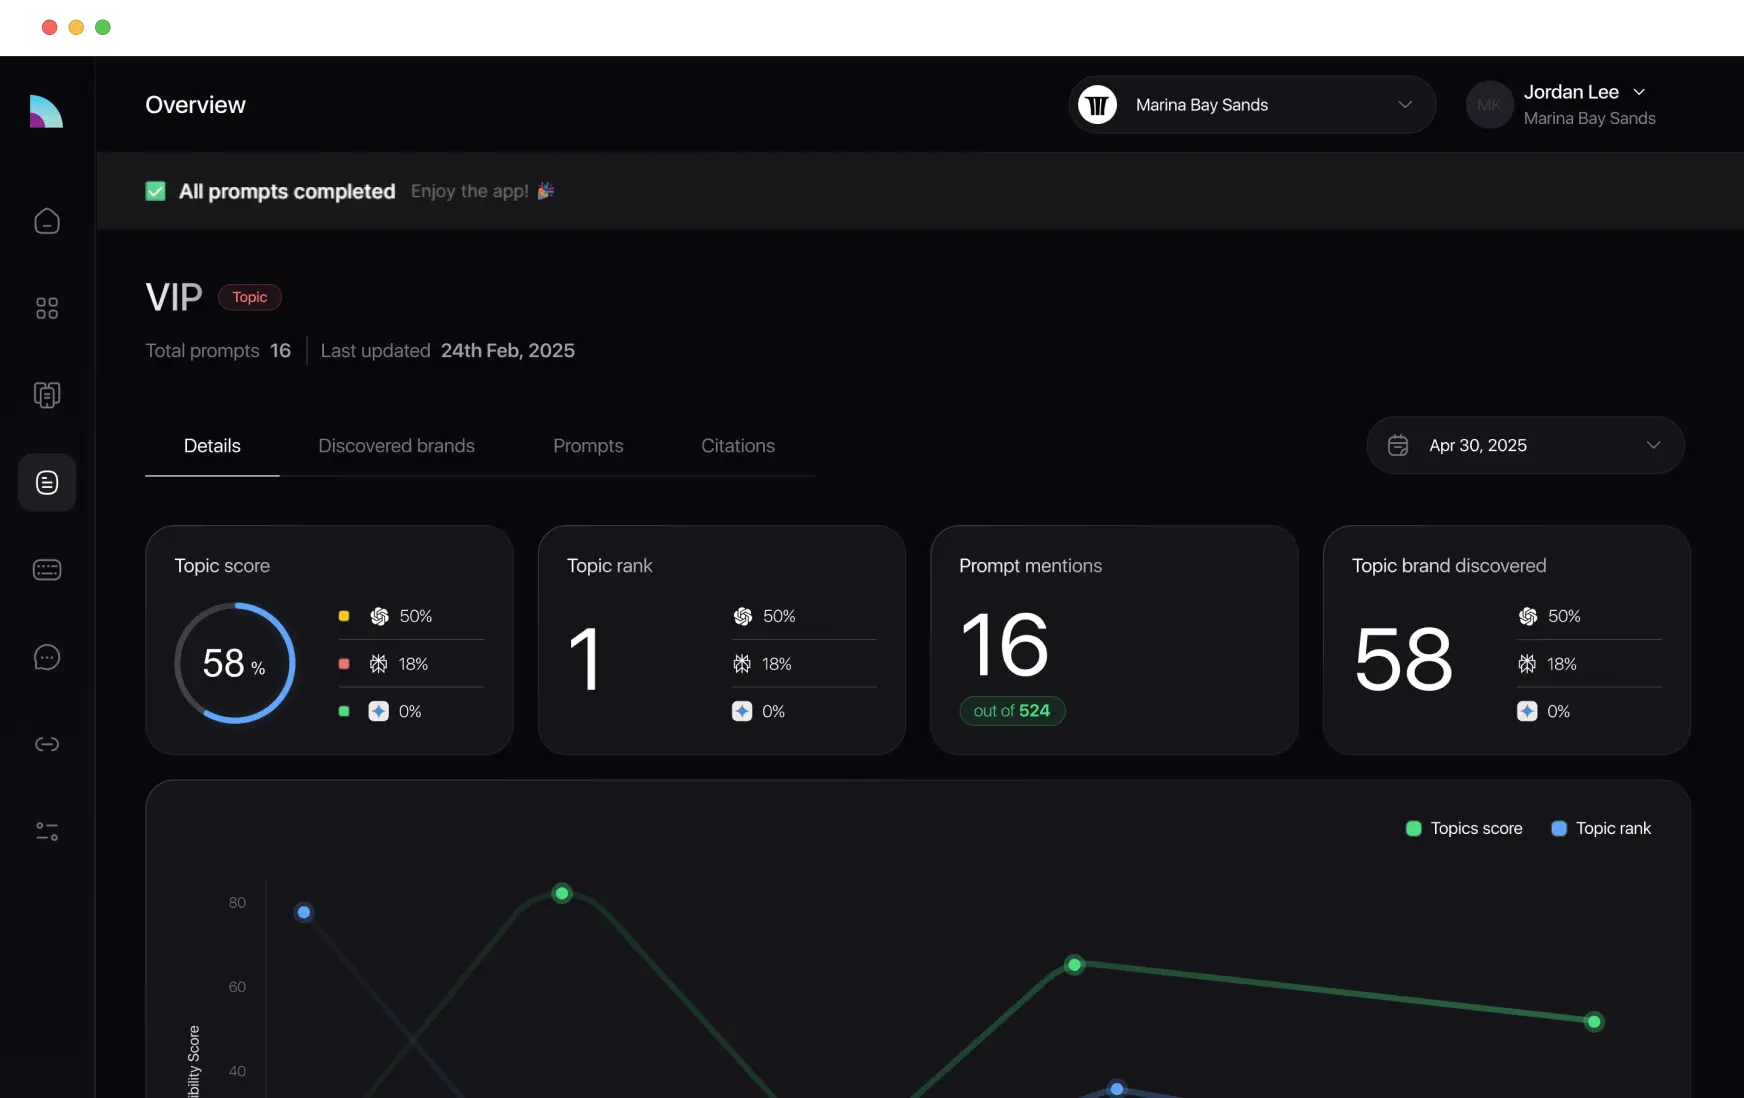Click the out of 524 badge
The width and height of the screenshot is (1744, 1098).
(1012, 710)
